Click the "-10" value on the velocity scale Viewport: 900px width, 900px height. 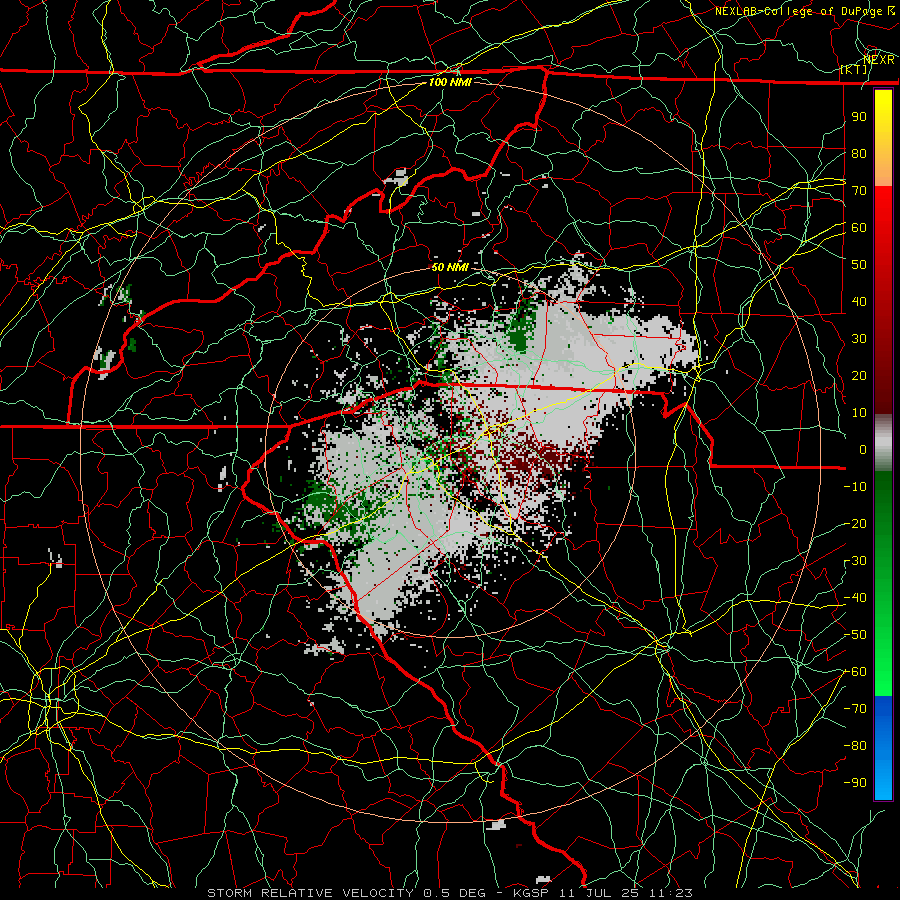(855, 487)
